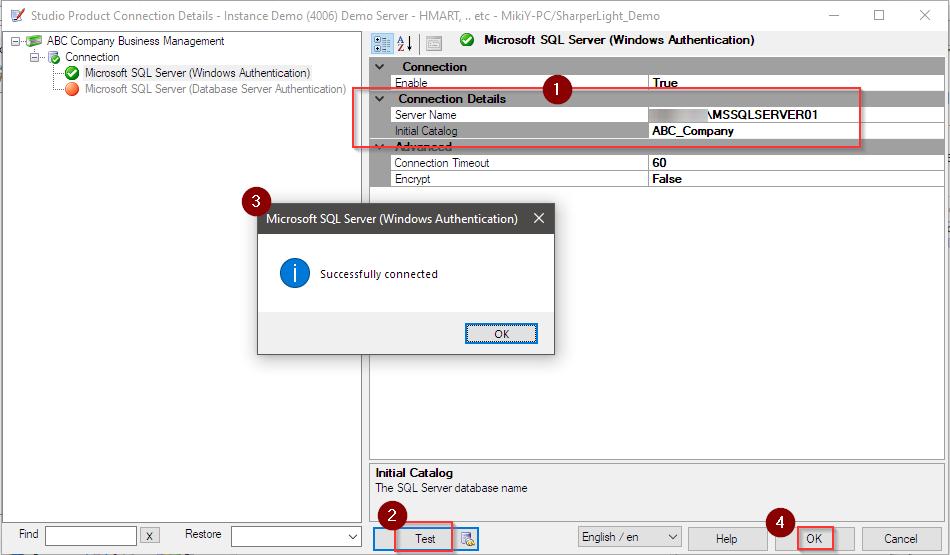Maximize the Studio Product Connection Details window
The image size is (950, 555).
coord(879,15)
